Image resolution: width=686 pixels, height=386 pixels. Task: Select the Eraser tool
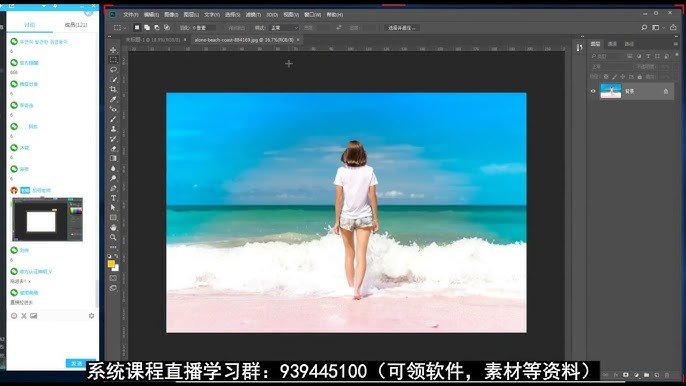tap(113, 148)
